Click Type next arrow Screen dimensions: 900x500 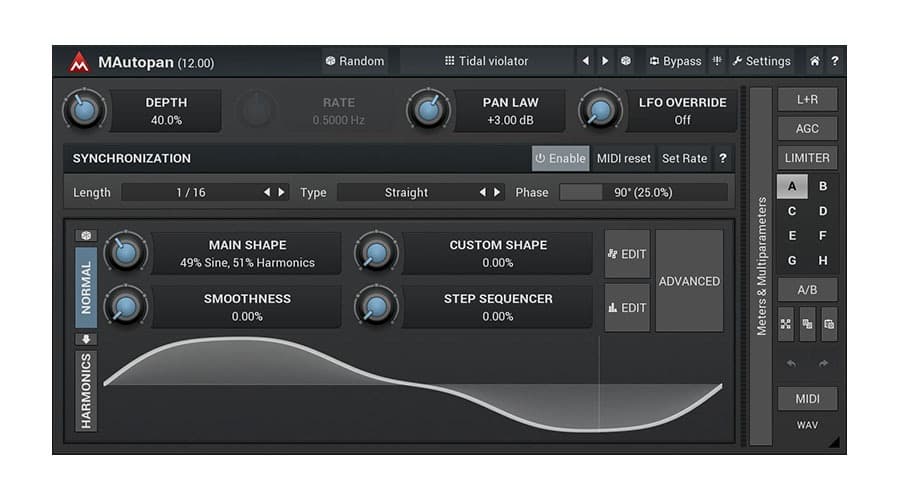coord(497,192)
